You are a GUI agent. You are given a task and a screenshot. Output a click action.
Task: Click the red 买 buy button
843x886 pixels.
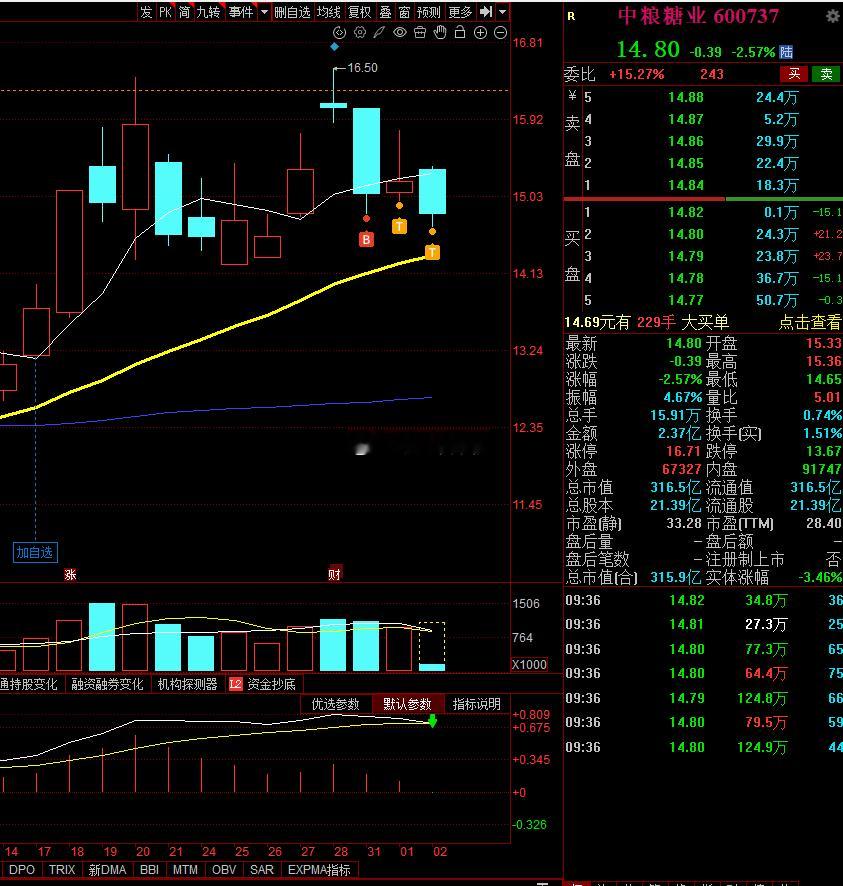(x=794, y=74)
